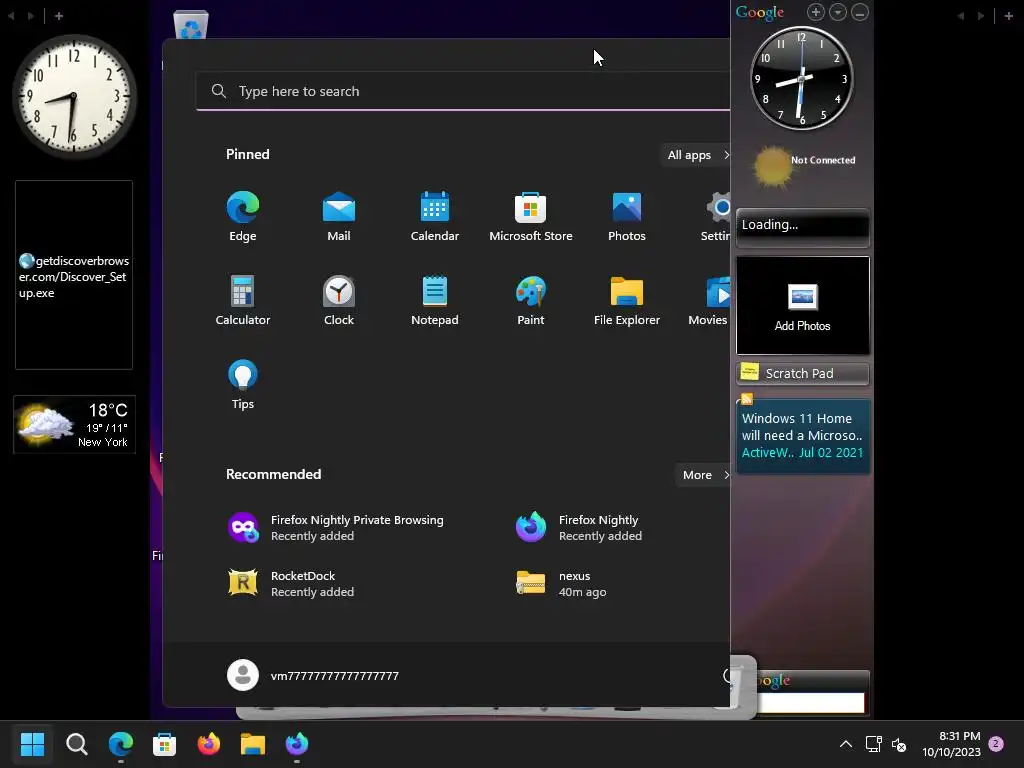1024x768 pixels.
Task: Open the nexus zipped folder
Action: click(x=562, y=583)
